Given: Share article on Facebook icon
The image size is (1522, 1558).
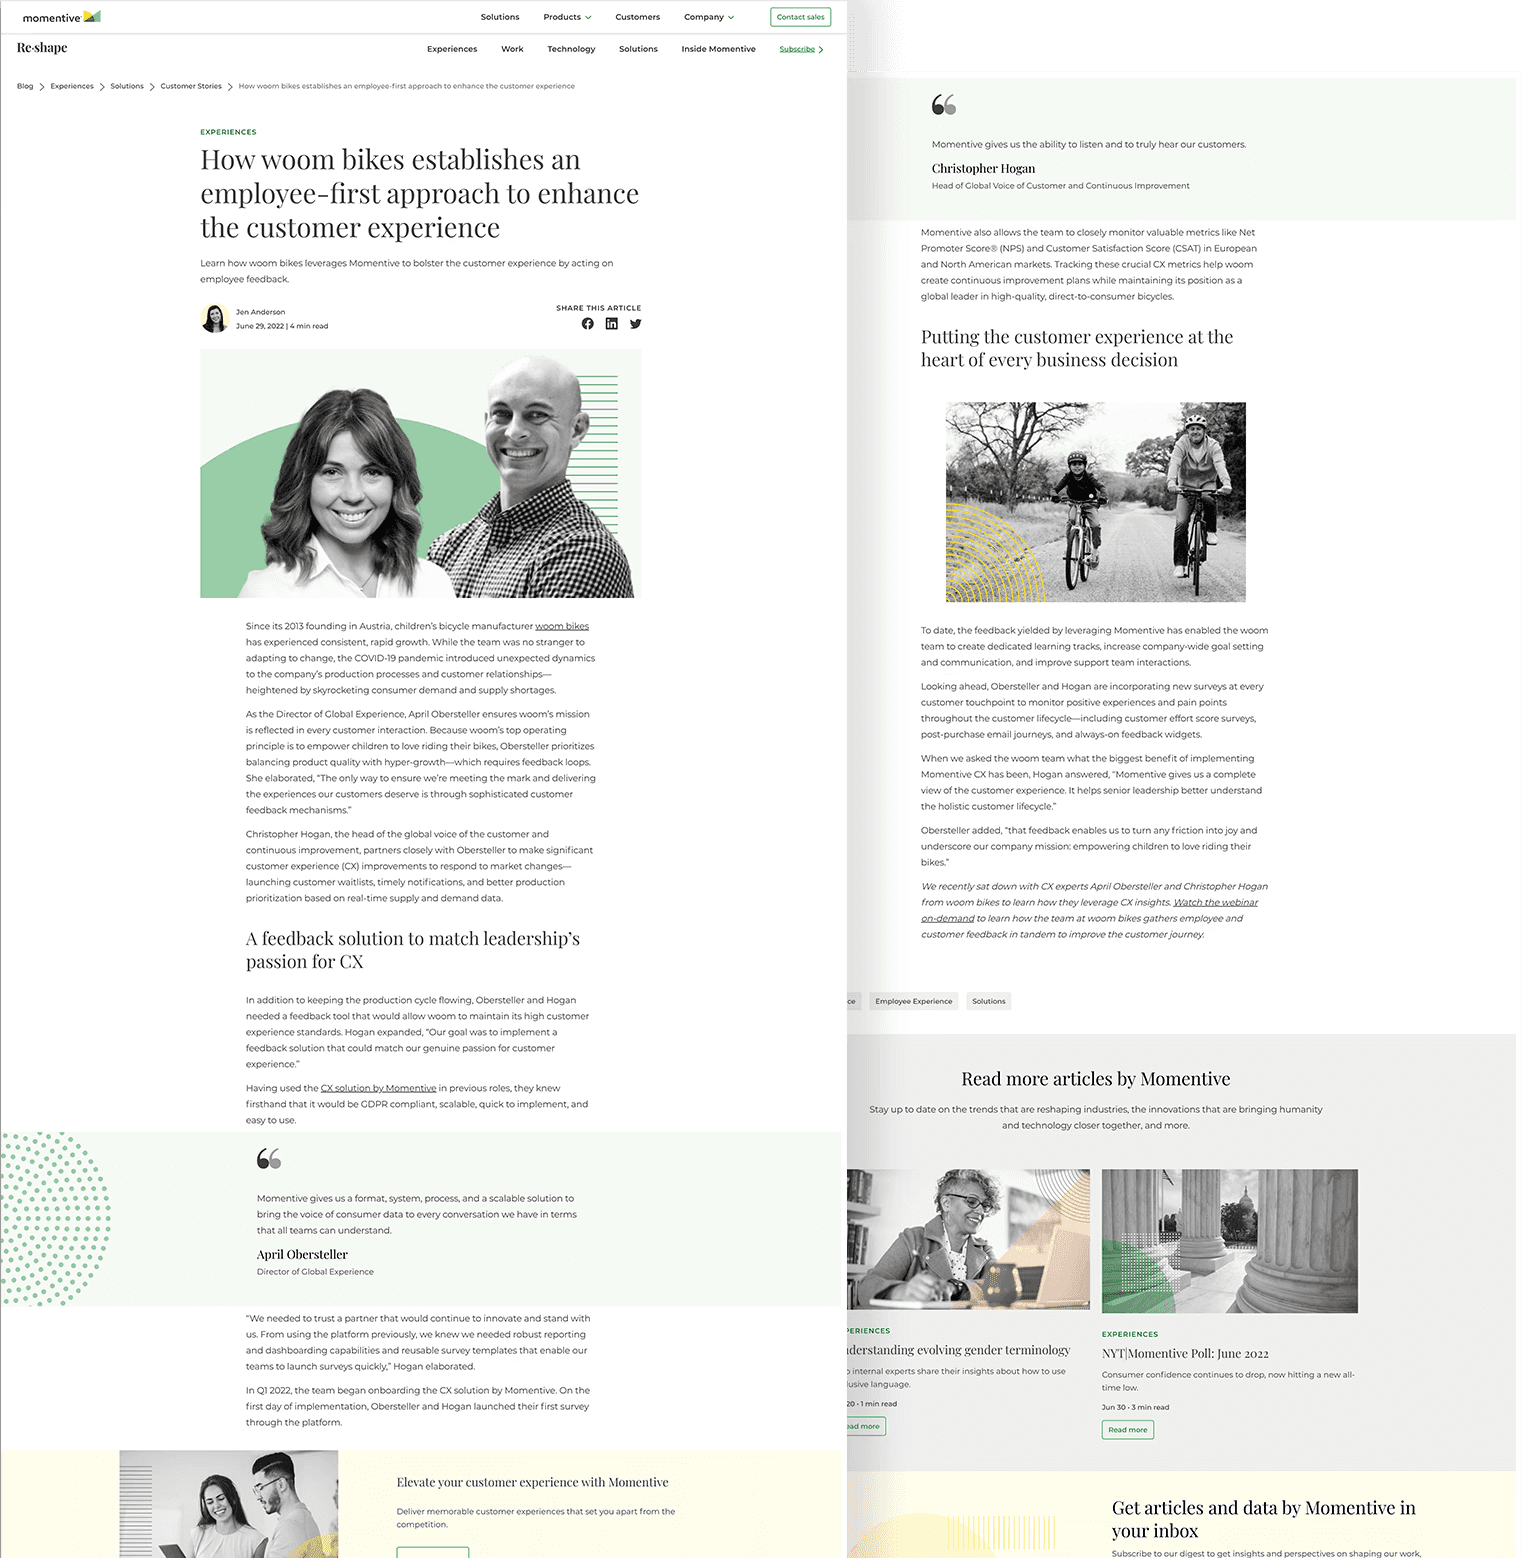Looking at the screenshot, I should click(x=587, y=324).
